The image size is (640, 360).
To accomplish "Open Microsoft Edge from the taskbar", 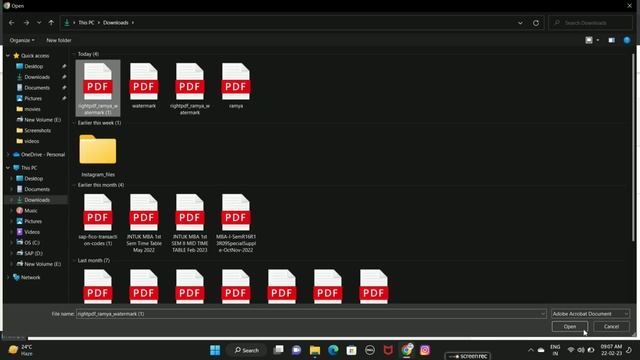I will (x=333, y=350).
